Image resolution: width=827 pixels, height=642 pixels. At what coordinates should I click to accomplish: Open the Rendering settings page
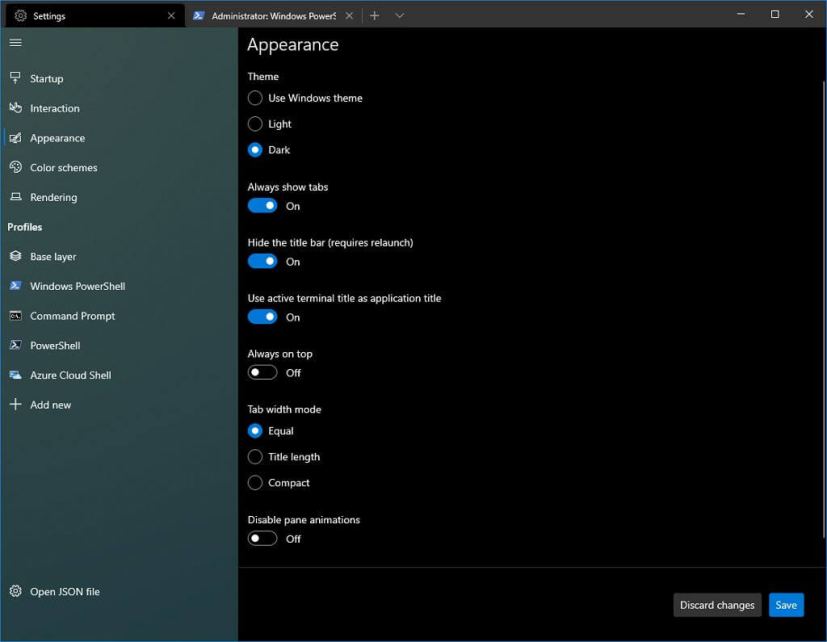click(119, 197)
